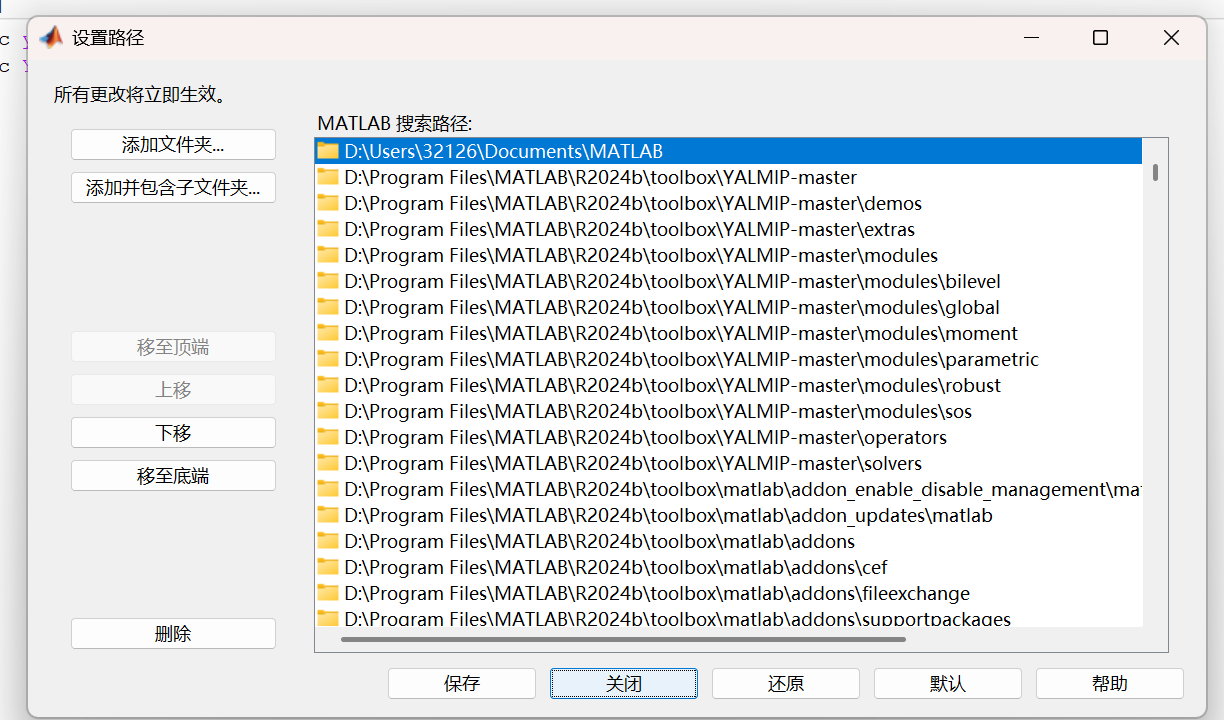Click the horizontal scrollbar of path list

623,639
